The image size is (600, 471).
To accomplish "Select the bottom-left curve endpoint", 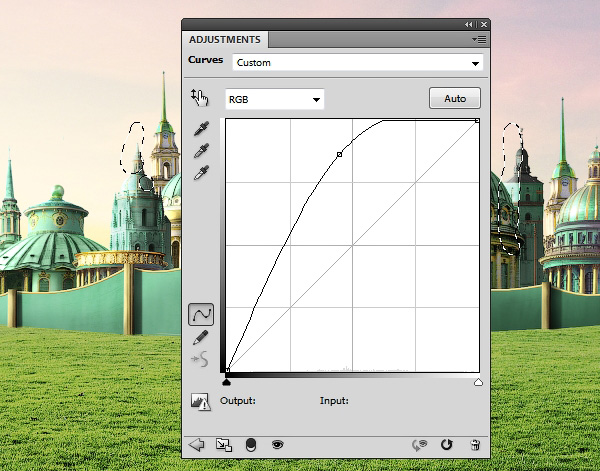I will [x=227, y=370].
